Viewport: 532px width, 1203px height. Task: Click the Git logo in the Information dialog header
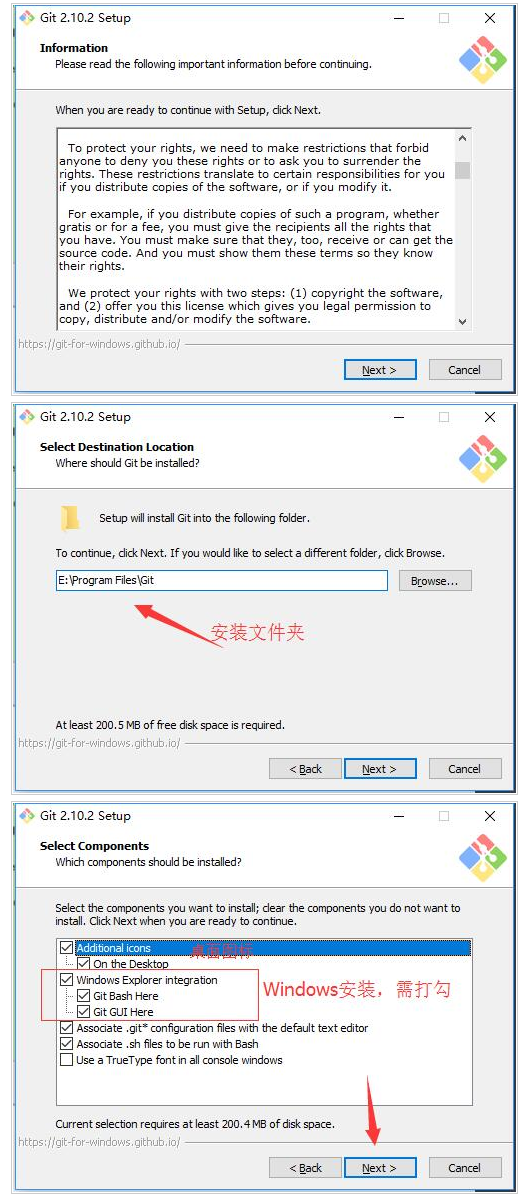tap(483, 59)
